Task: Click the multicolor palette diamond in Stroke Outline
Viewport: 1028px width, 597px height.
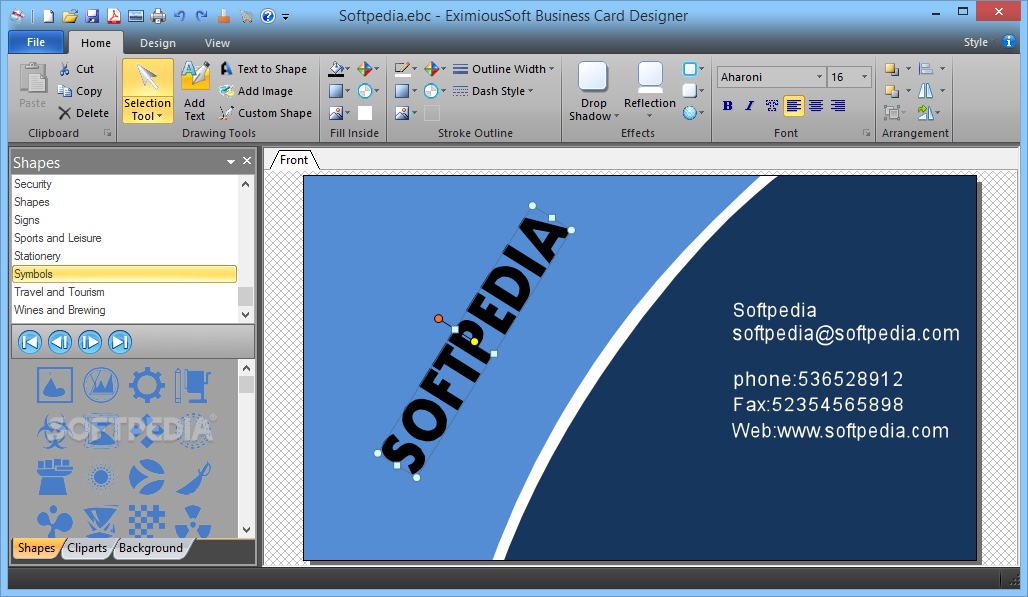Action: [431, 69]
